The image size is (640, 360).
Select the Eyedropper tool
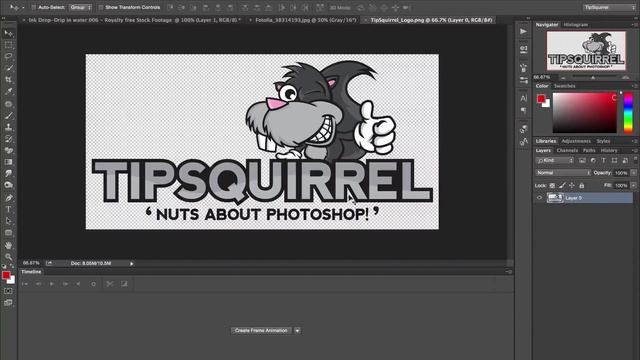(8, 91)
